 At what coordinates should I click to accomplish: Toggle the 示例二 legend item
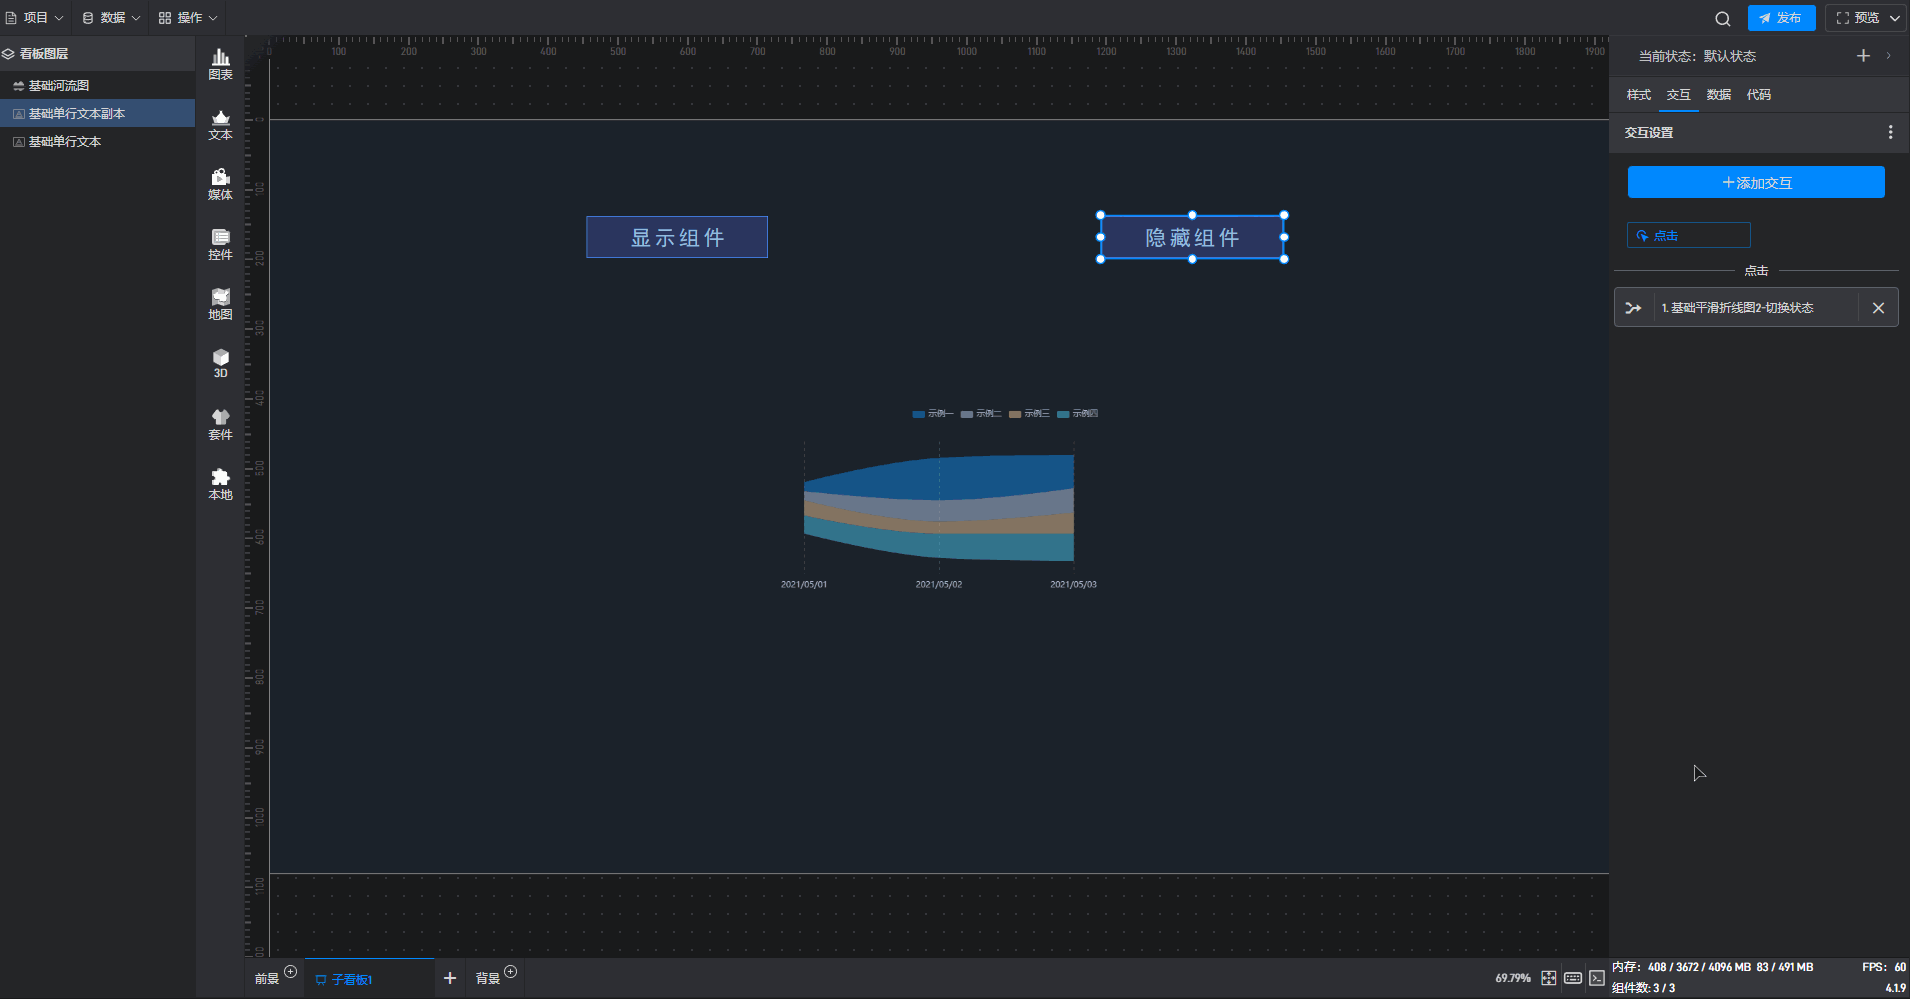click(981, 414)
